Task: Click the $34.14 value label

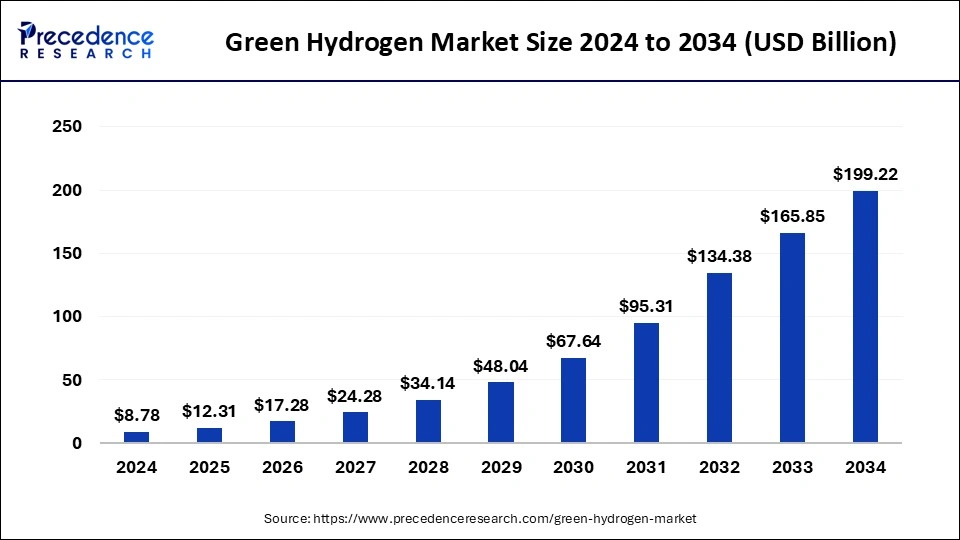Action: tap(427, 383)
